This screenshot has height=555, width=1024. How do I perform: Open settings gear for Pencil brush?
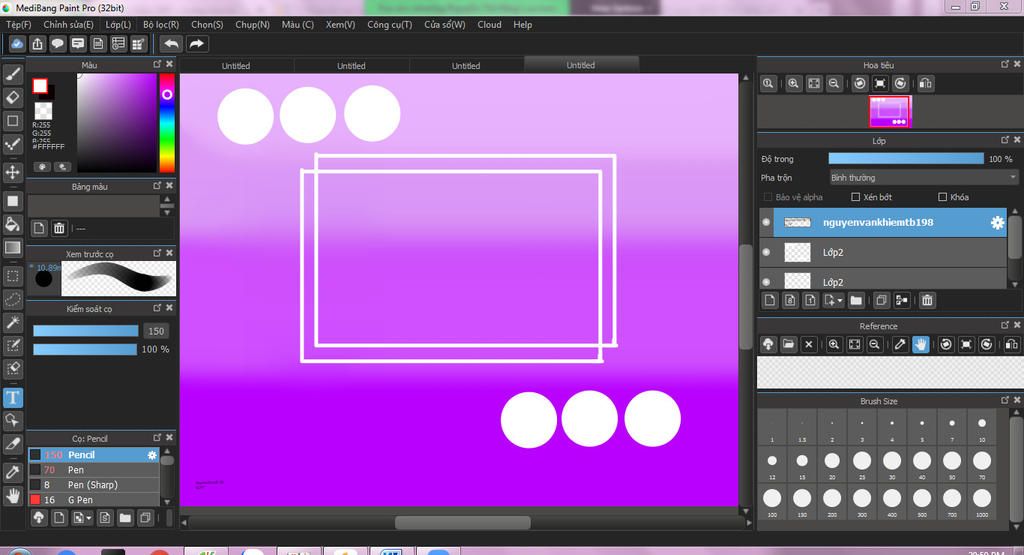(152, 454)
